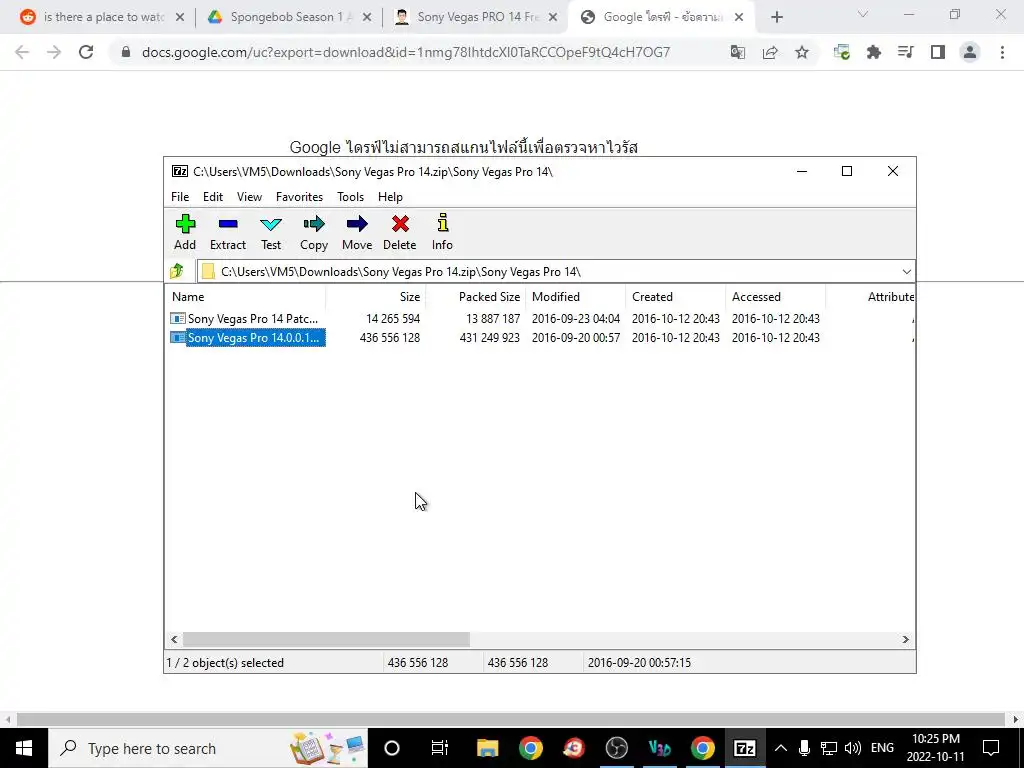Go up one folder level in 7-Zip
1024x768 pixels.
177,271
